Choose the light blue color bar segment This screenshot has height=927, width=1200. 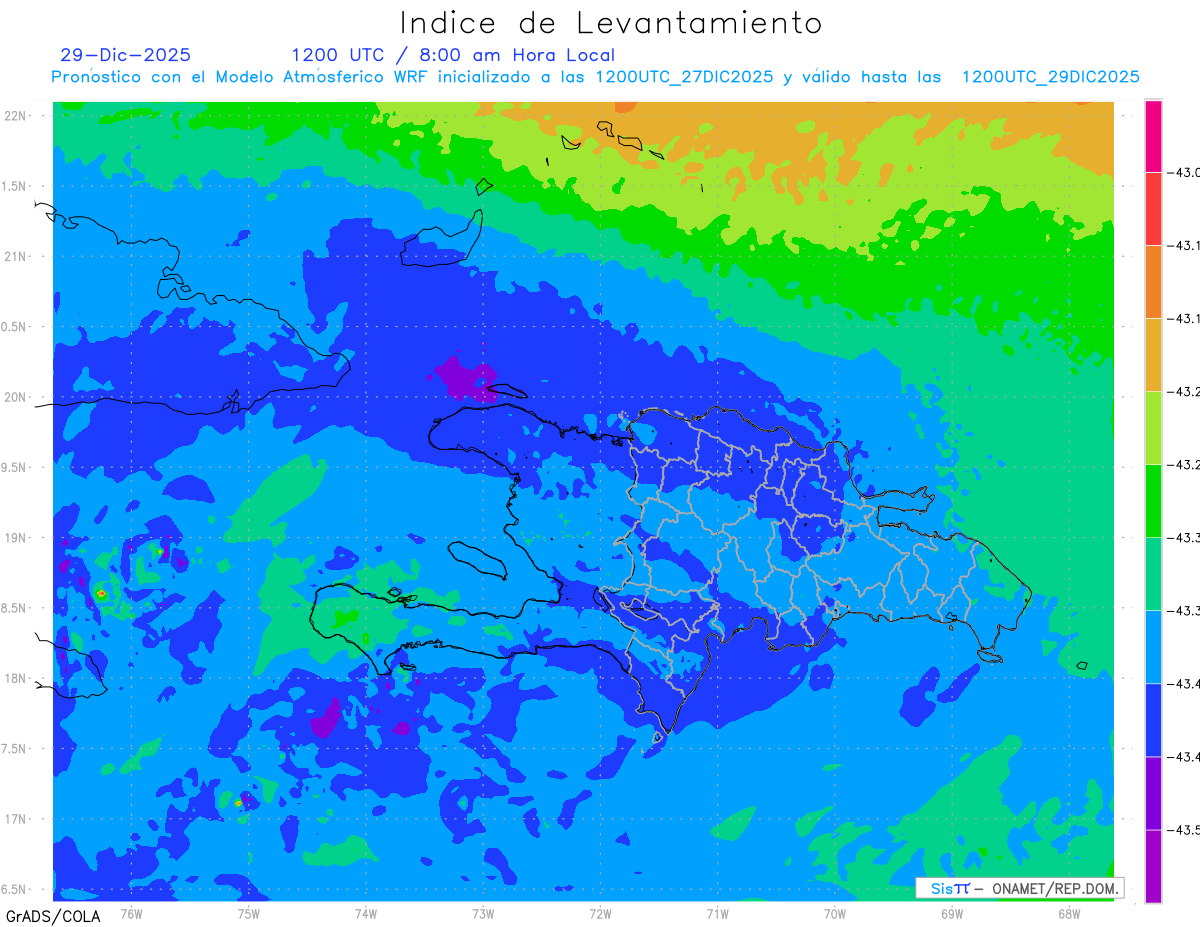(x=1153, y=647)
